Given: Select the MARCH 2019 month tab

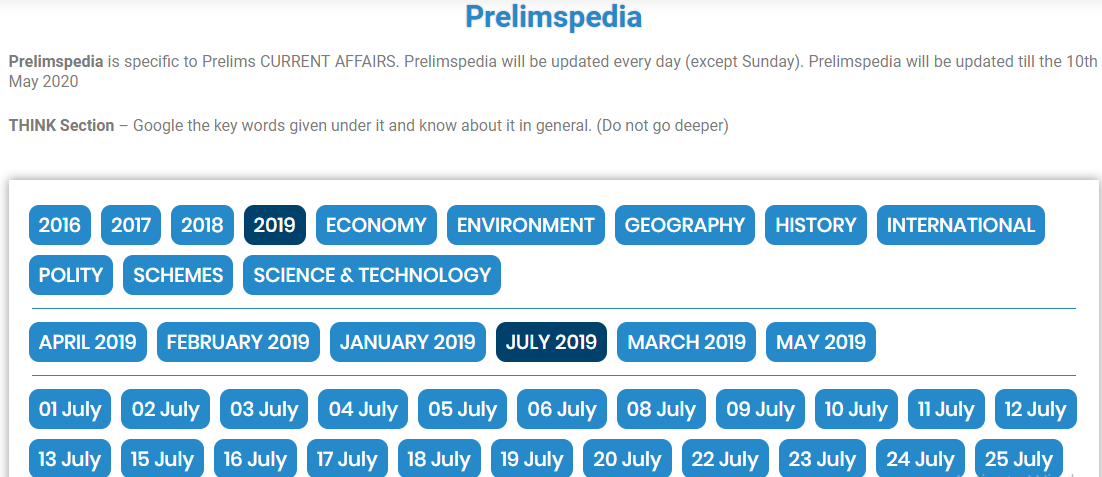Looking at the screenshot, I should pyautogui.click(x=687, y=342).
